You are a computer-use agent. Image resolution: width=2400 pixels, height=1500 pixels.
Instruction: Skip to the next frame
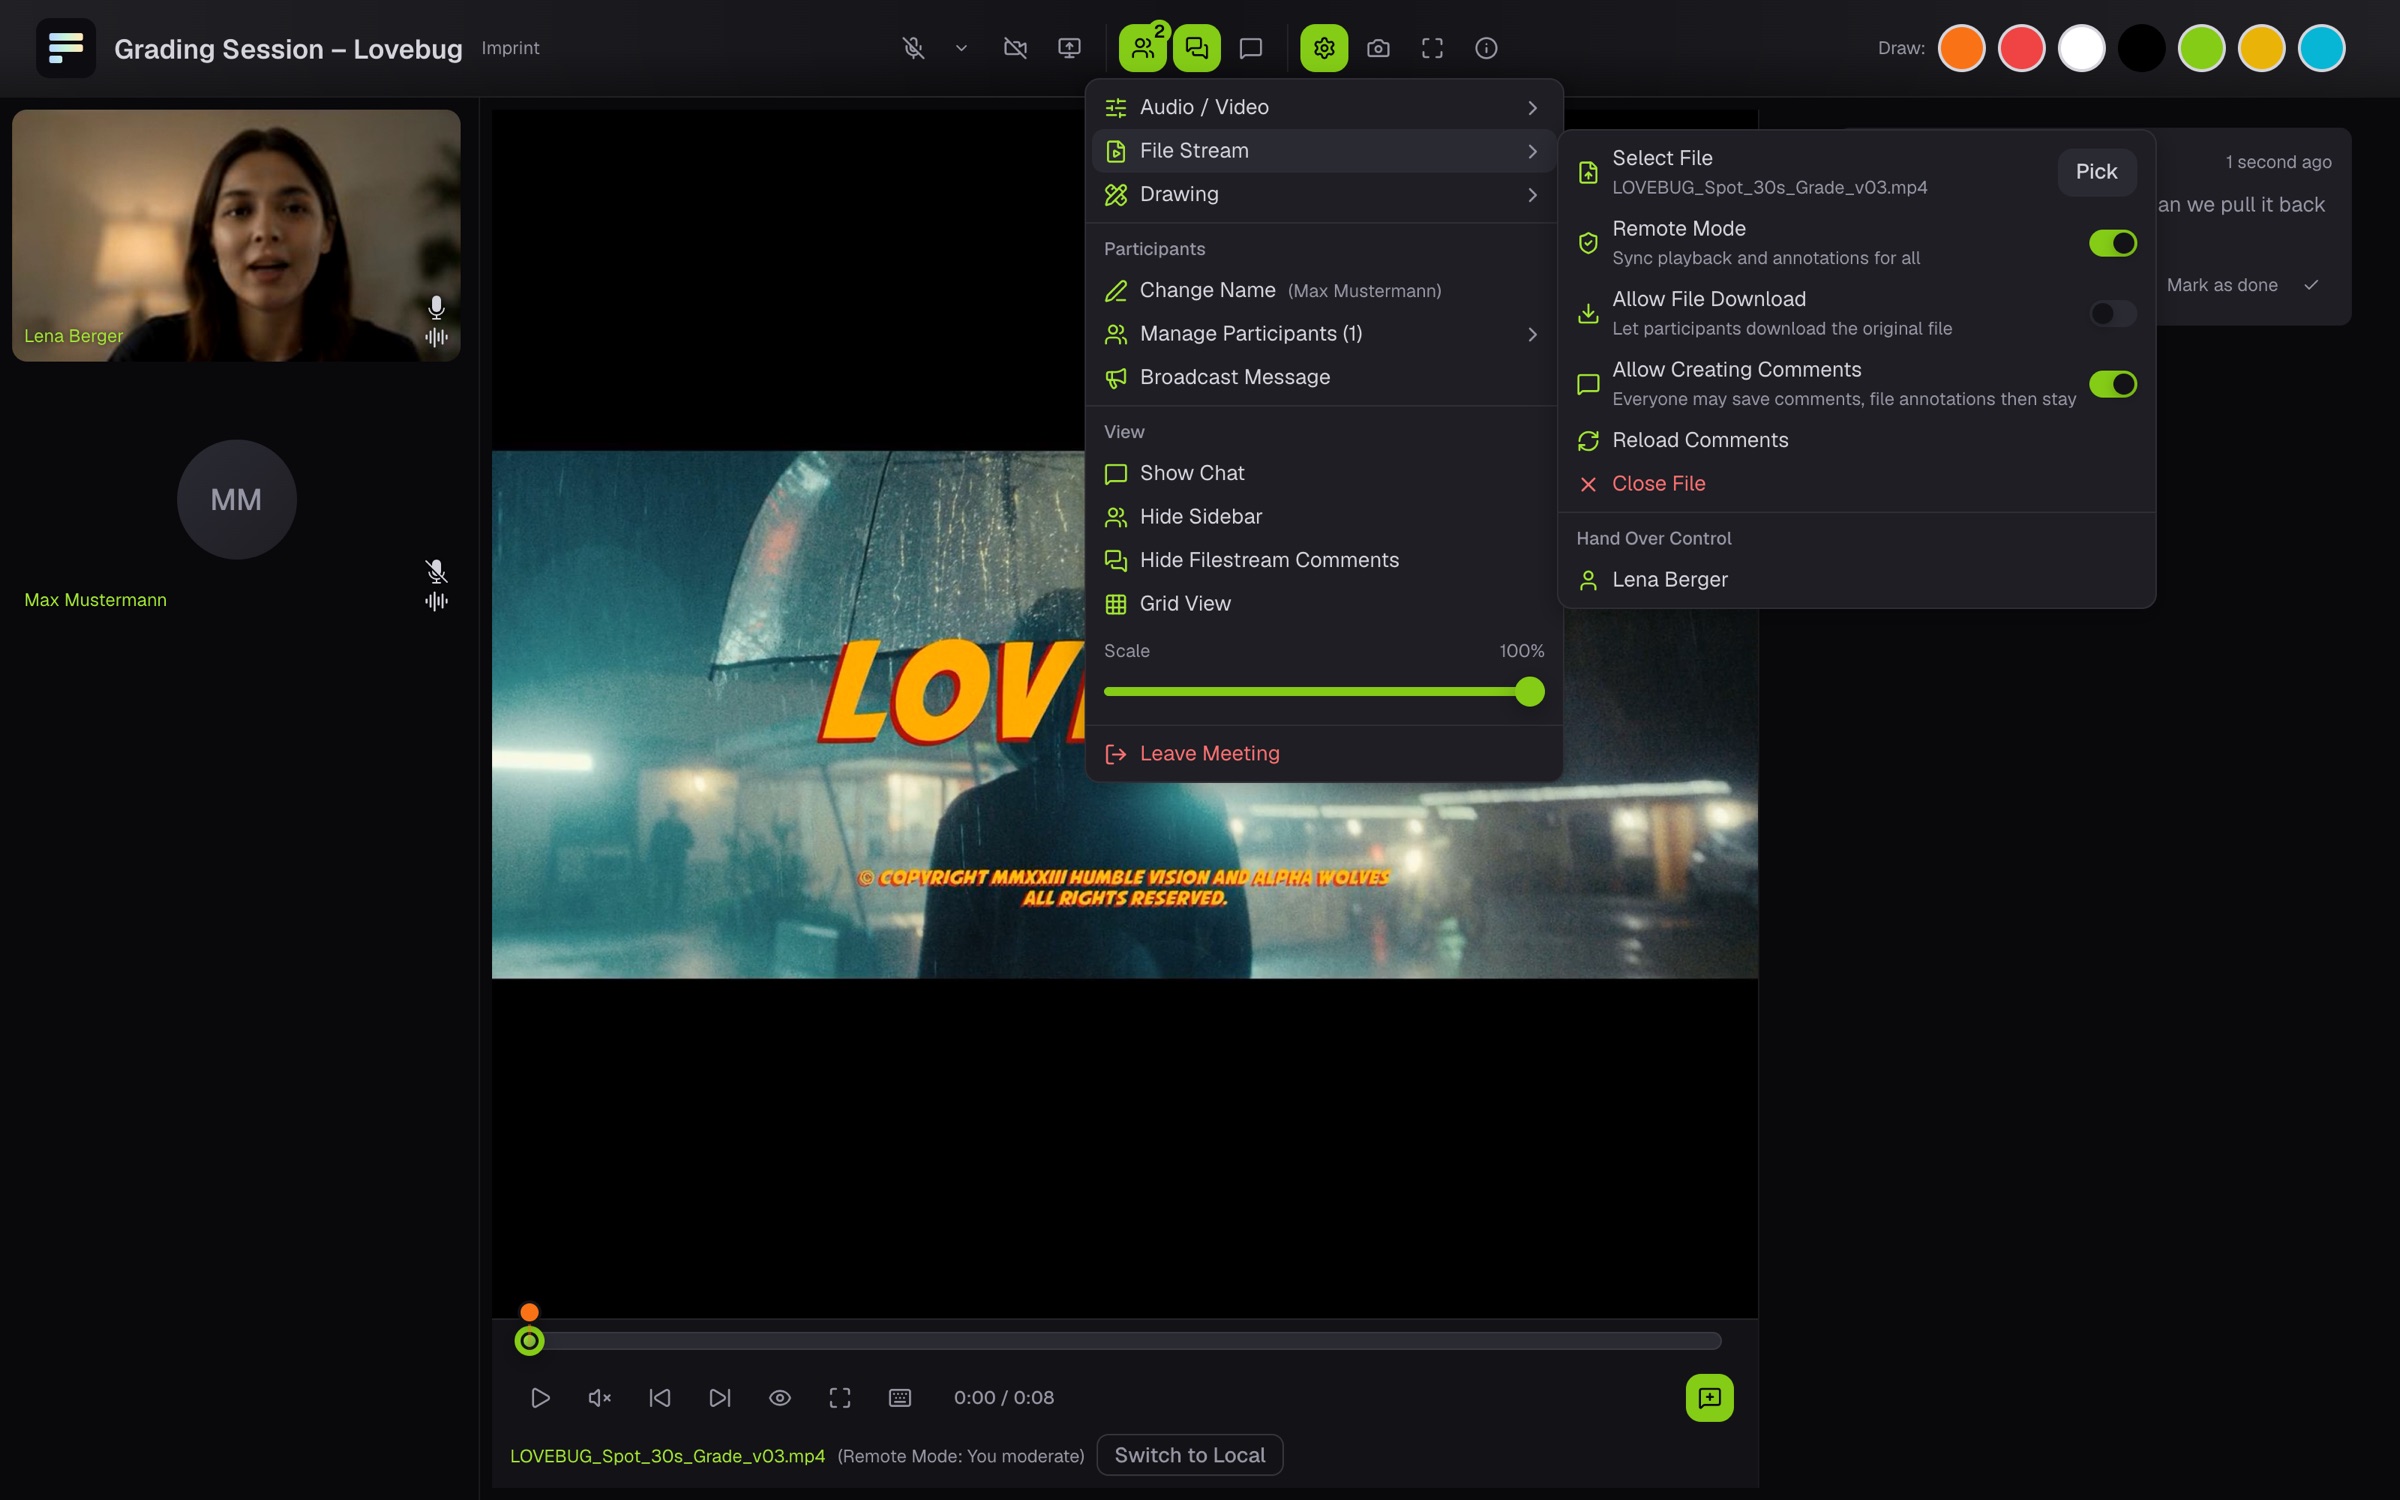pos(720,1397)
